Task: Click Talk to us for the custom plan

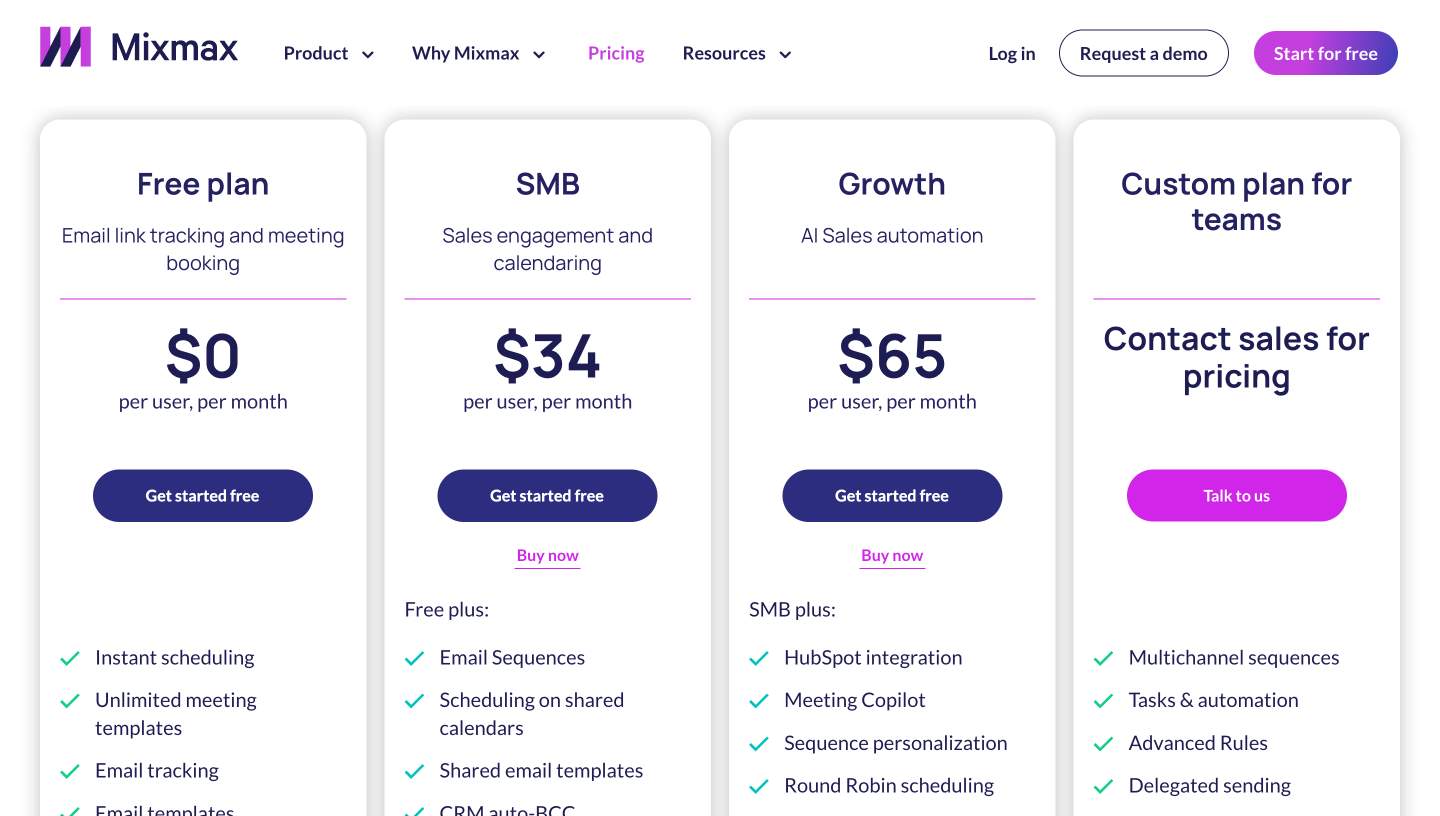Action: (1236, 495)
